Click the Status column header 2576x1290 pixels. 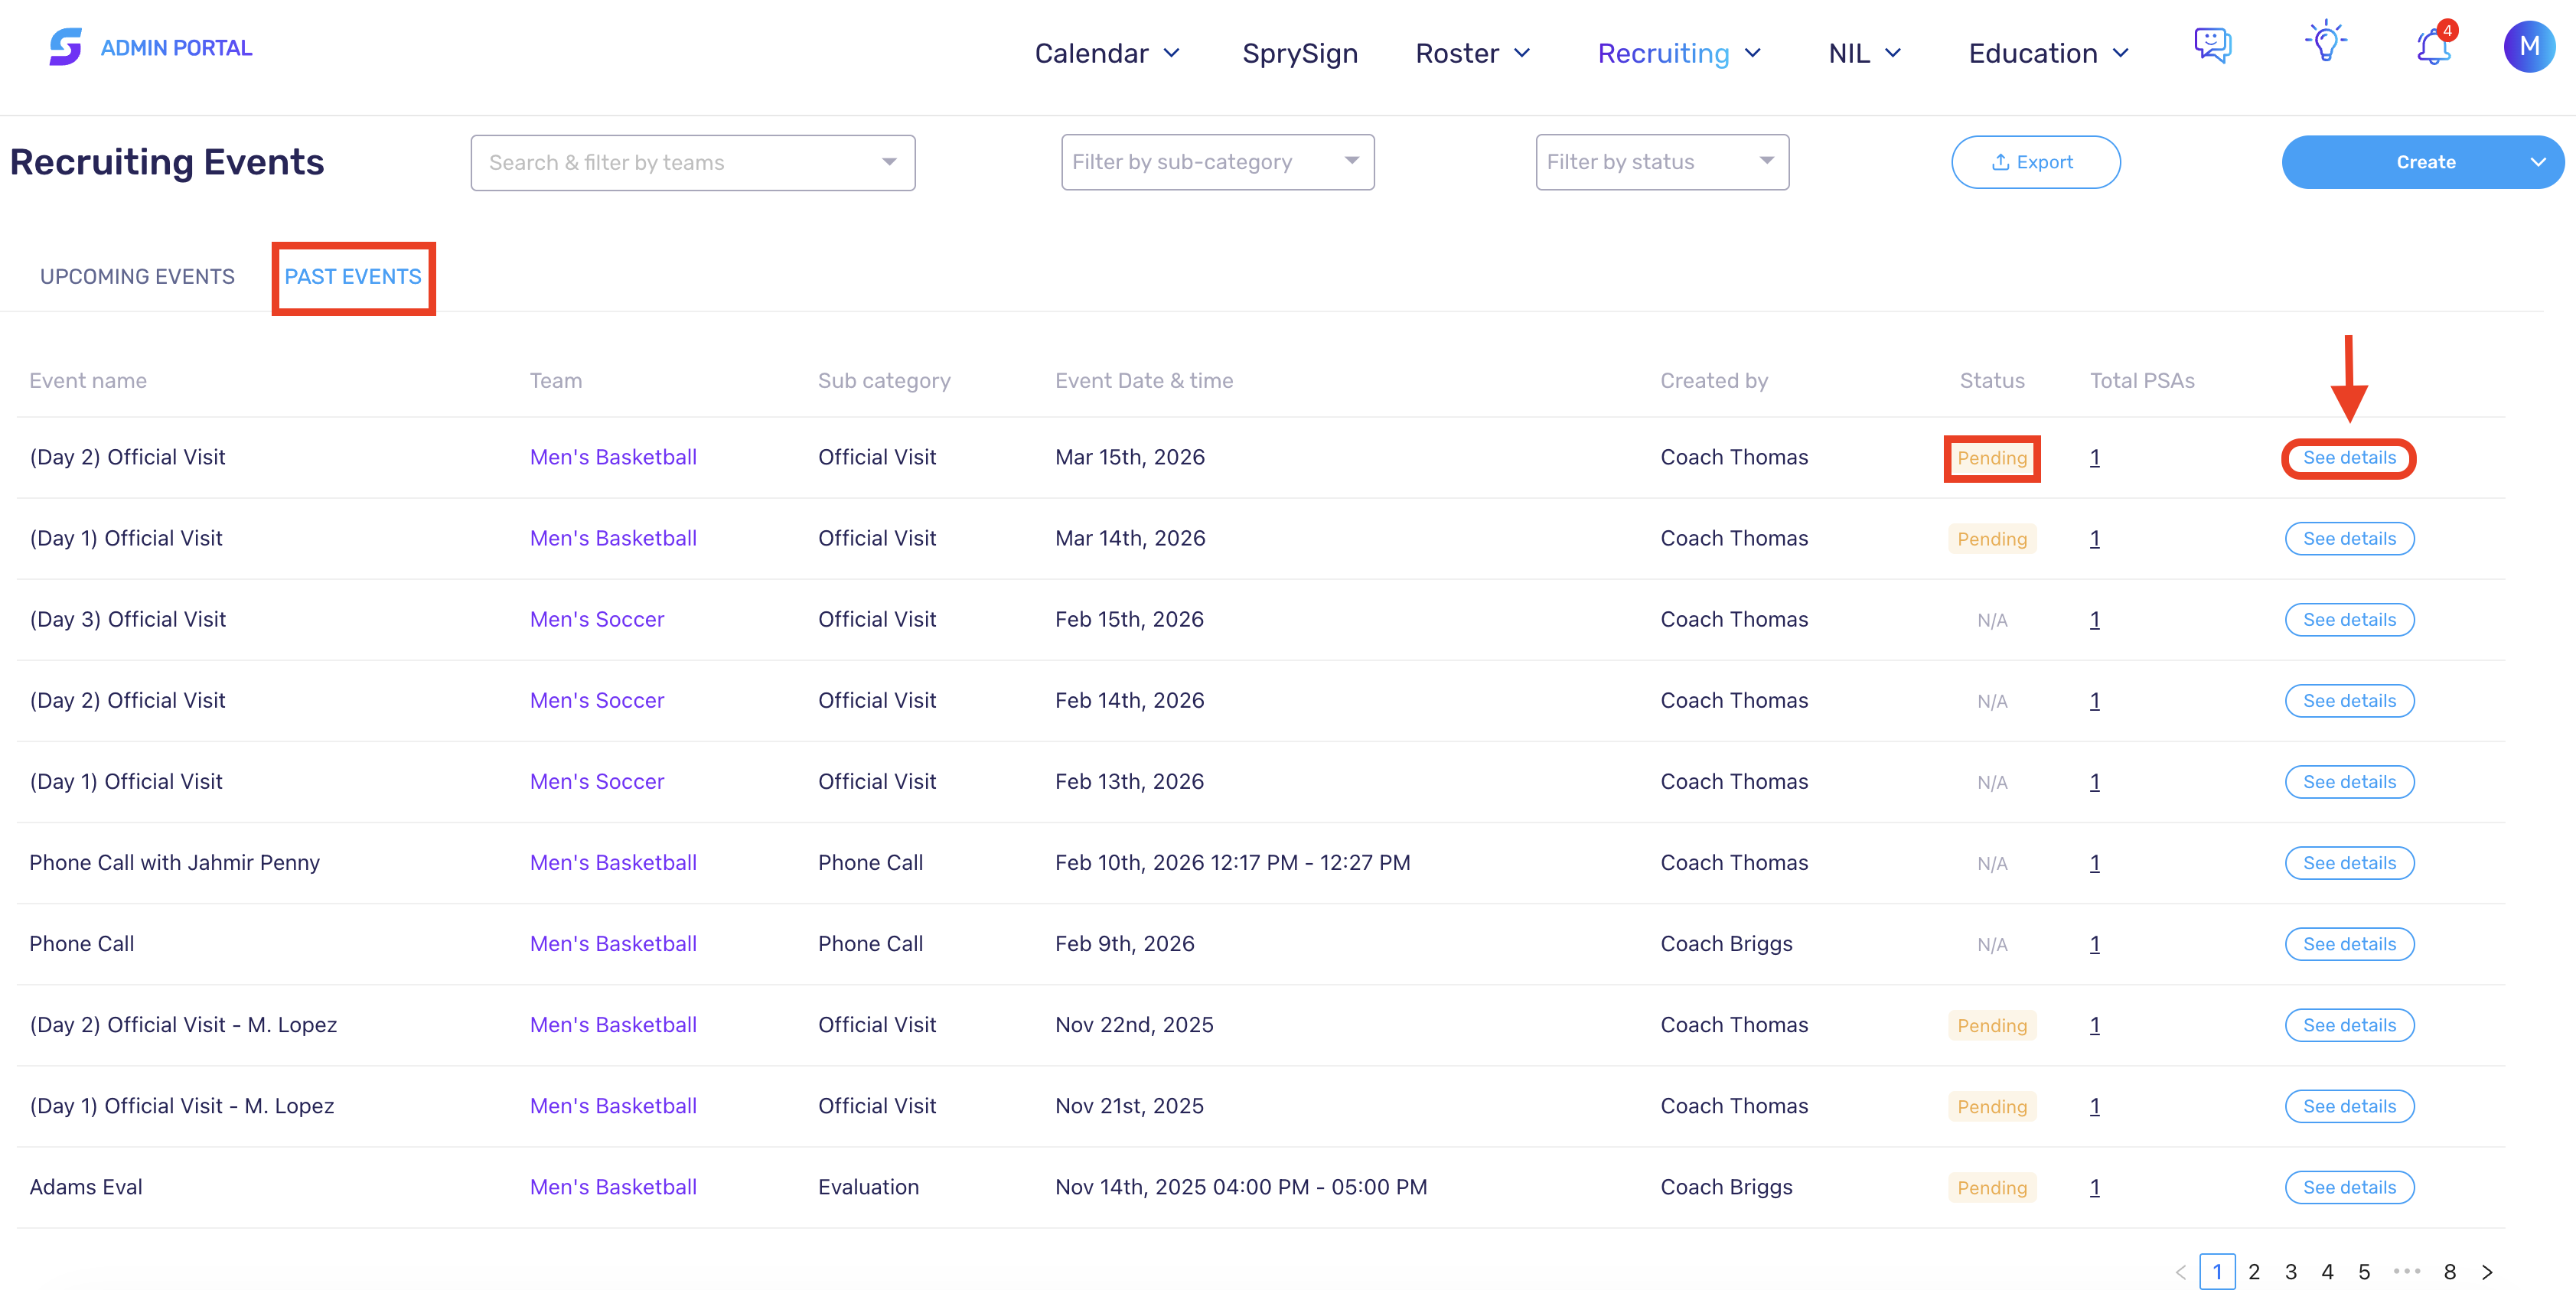coord(1991,381)
